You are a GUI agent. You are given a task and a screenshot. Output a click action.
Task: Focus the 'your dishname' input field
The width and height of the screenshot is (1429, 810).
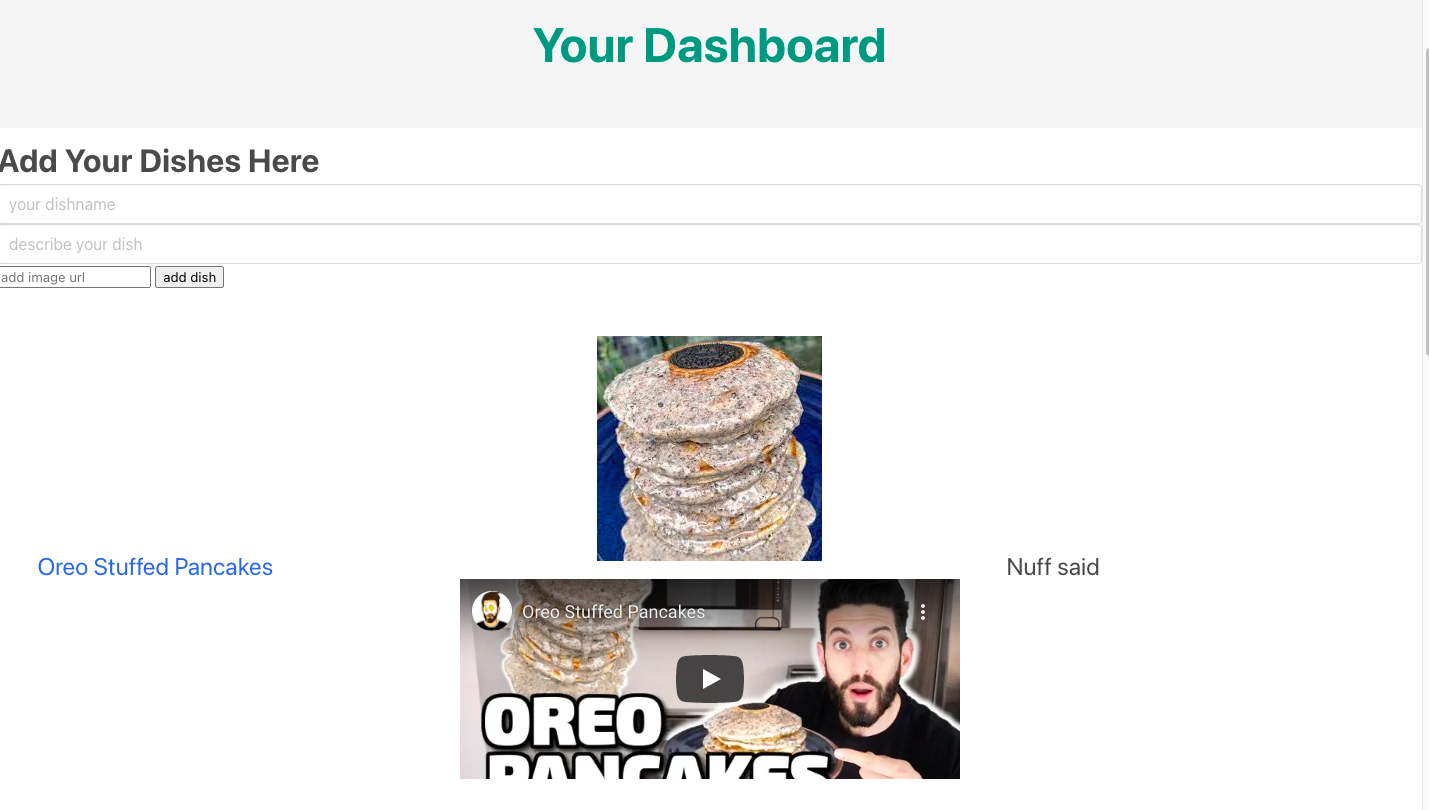click(x=710, y=204)
